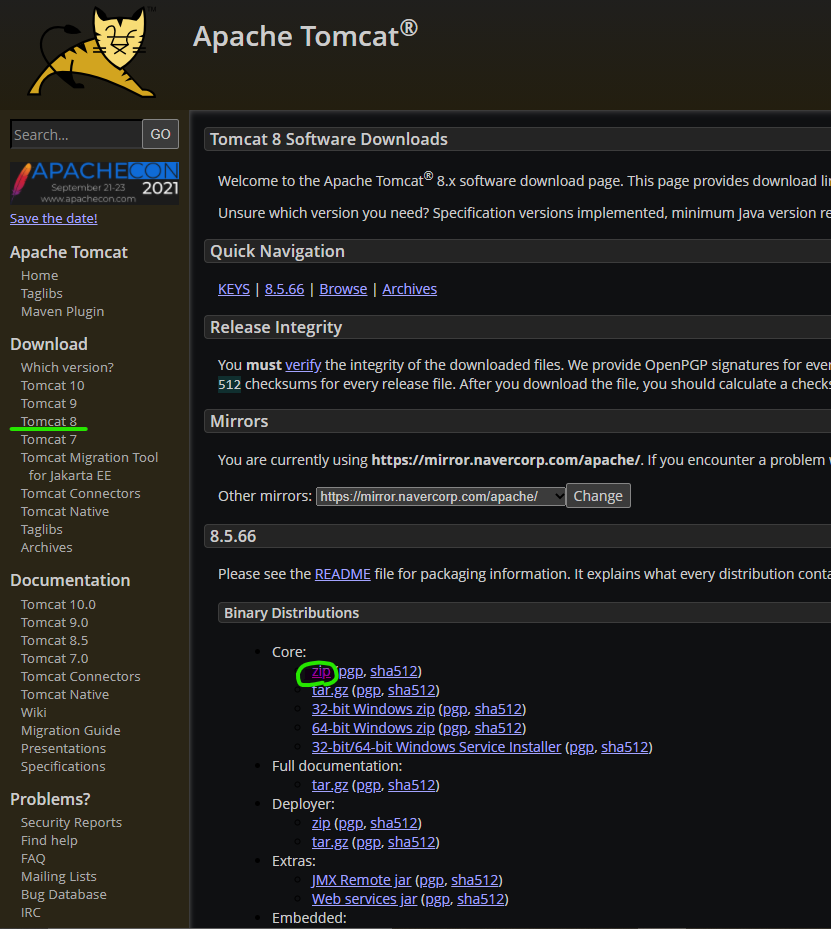831x929 pixels.
Task: Open sha512 for JMX Remote jar
Action: [475, 880]
